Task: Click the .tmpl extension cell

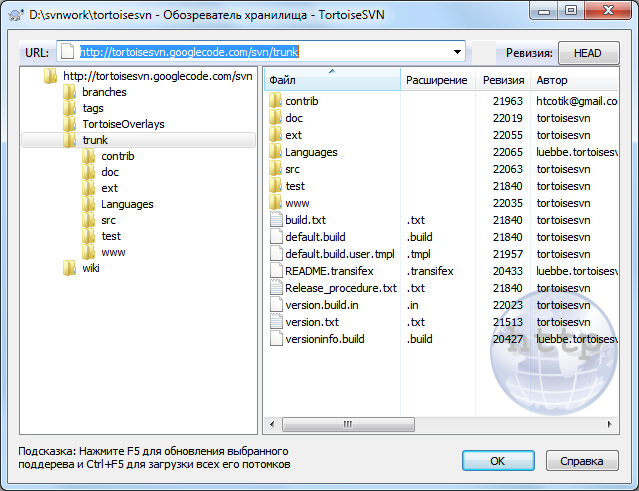Action: [419, 254]
